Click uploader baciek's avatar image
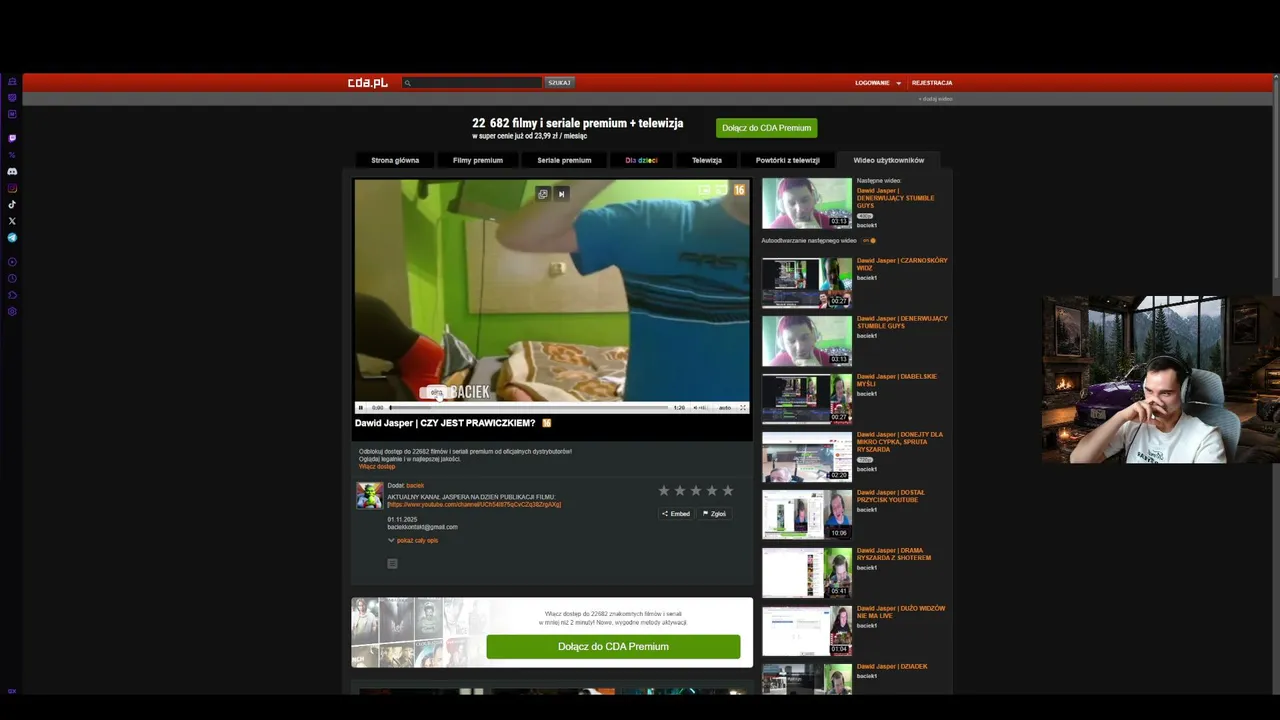 (370, 495)
